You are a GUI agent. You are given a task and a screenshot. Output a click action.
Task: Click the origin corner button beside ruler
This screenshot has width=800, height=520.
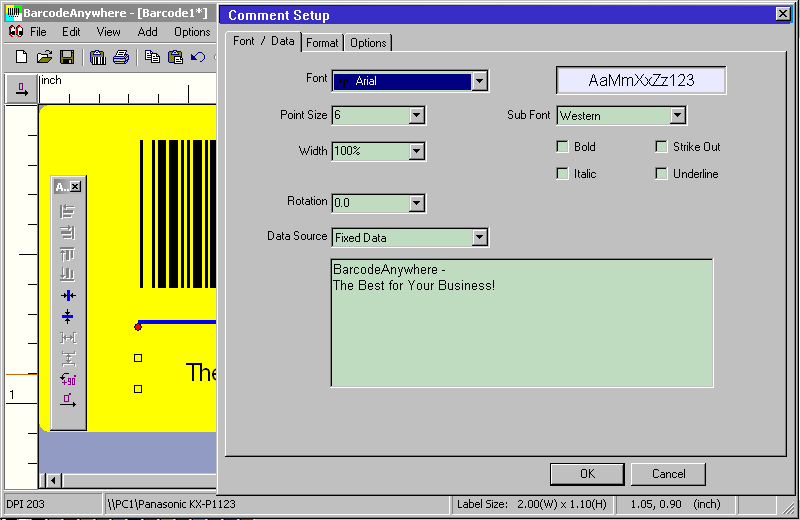(21, 89)
